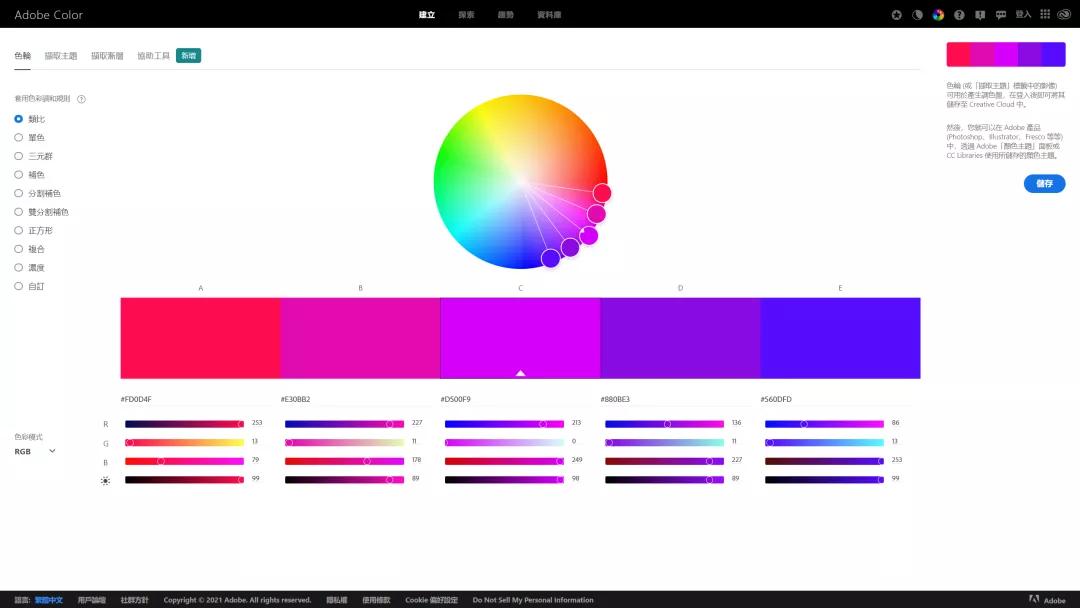Switch to the 協助工具 tab
Screen dimensions: 1080x608
click(x=153, y=56)
